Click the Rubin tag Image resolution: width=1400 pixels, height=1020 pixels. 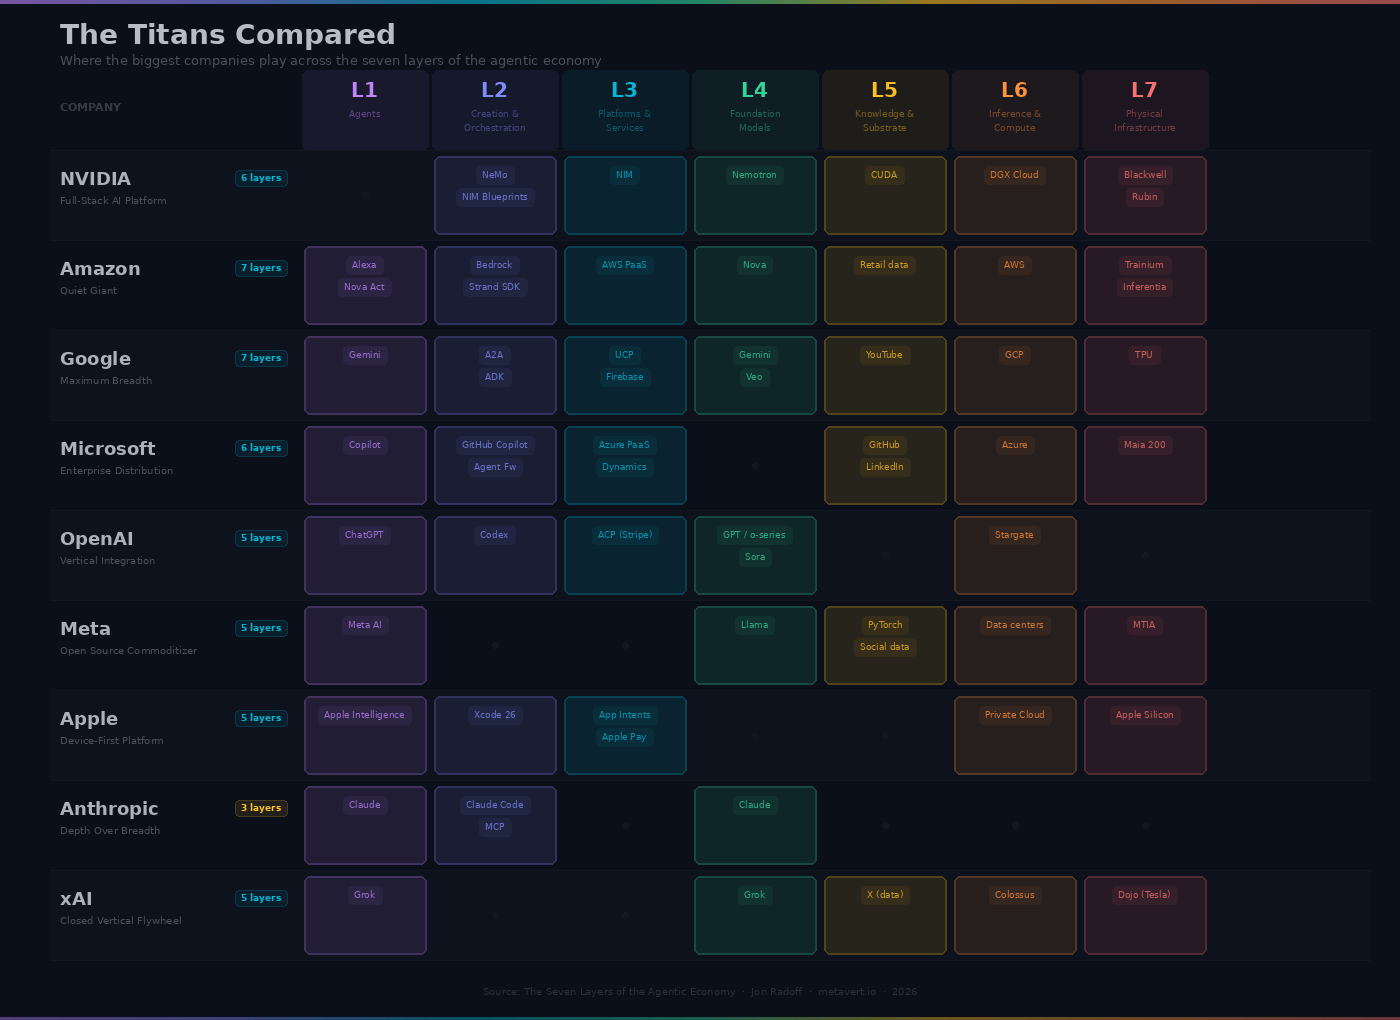[x=1145, y=197]
